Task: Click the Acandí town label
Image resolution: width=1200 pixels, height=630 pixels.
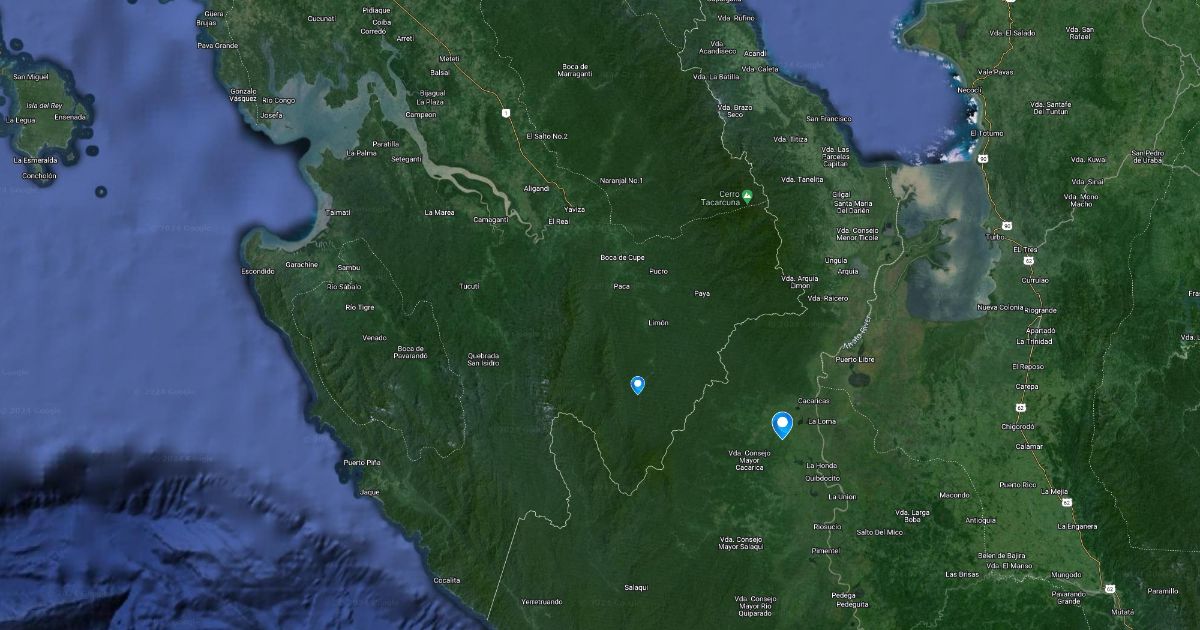Action: coord(756,53)
